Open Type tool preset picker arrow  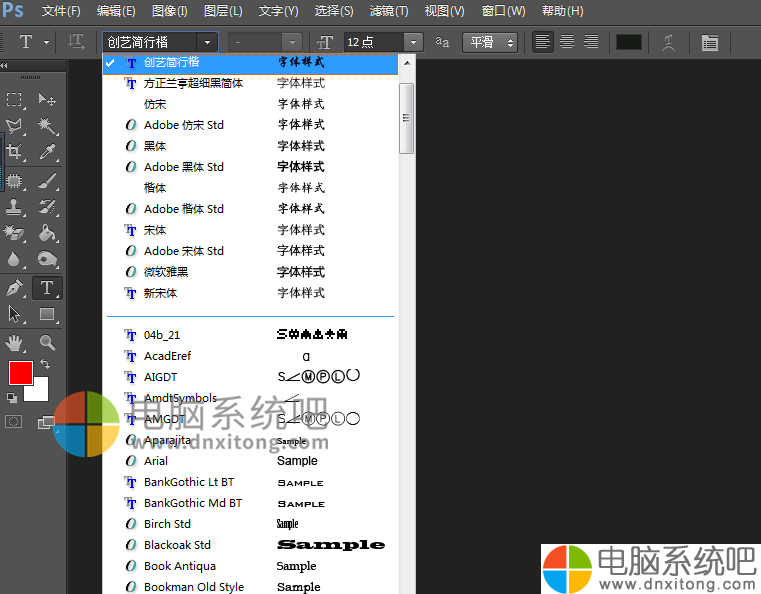pyautogui.click(x=46, y=42)
